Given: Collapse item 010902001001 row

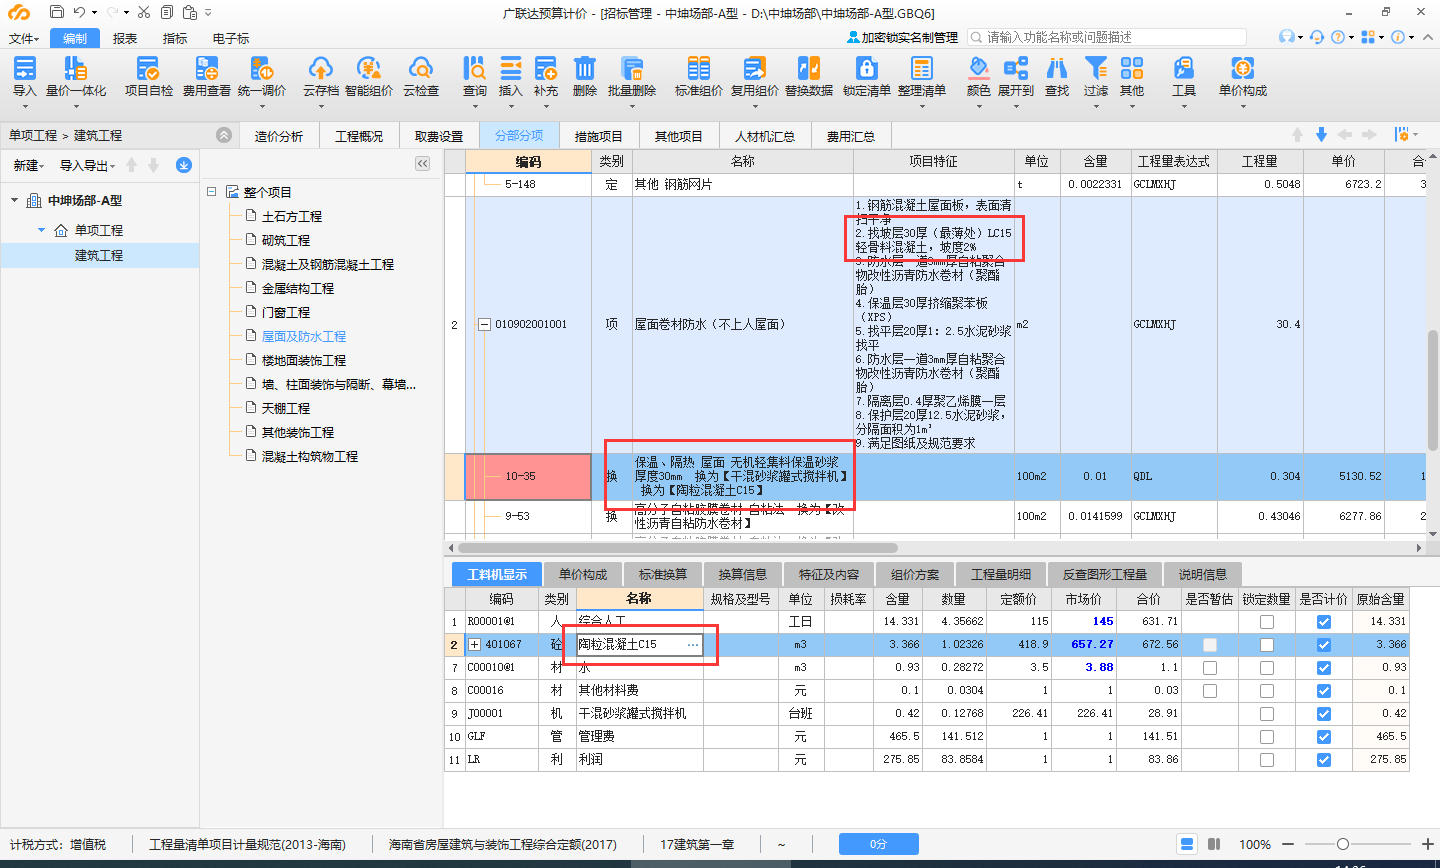Looking at the screenshot, I should pyautogui.click(x=485, y=324).
